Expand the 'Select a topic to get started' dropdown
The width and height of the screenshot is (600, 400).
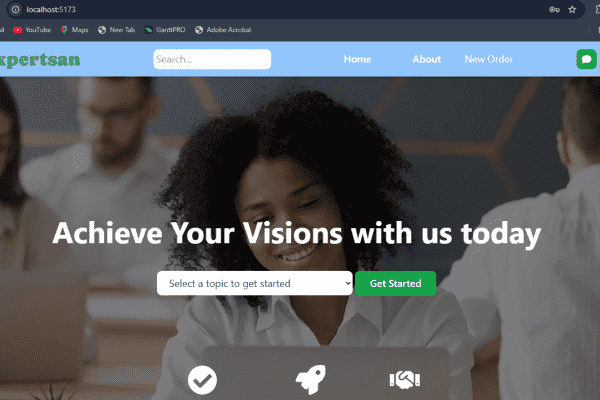254,283
